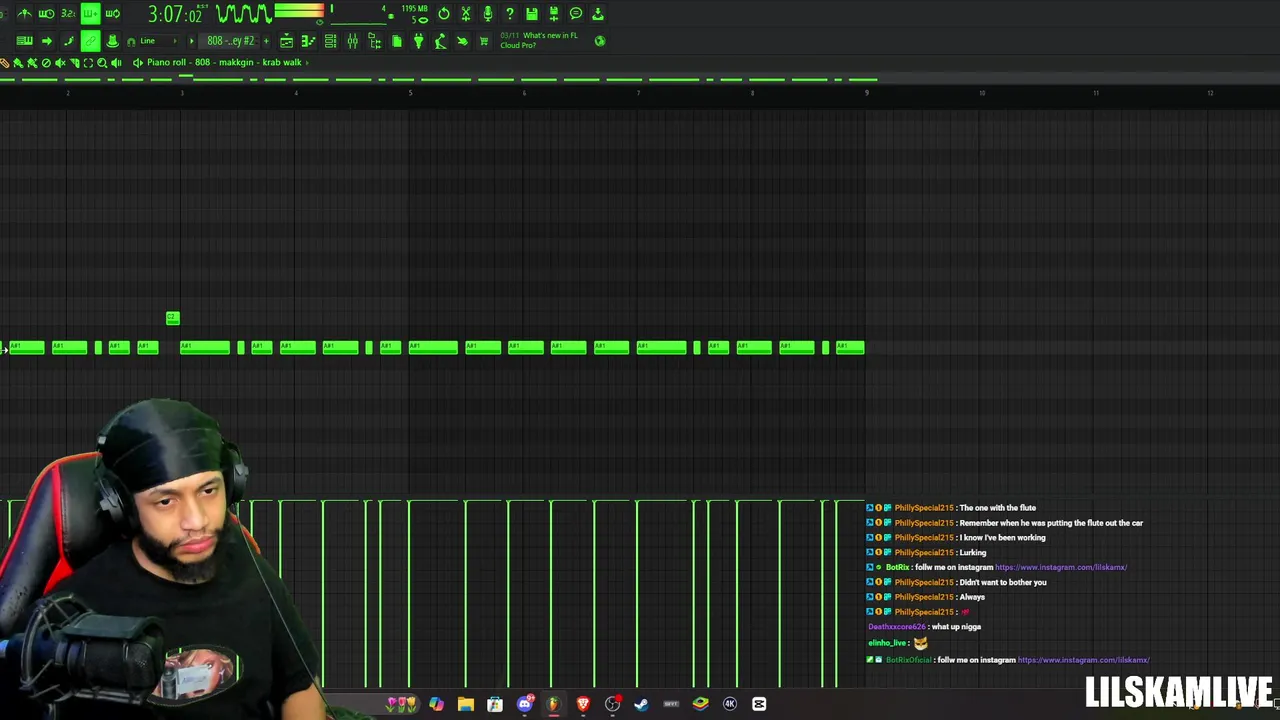1280x720 pixels.
Task: Toggle loop recording
Action: [112, 14]
